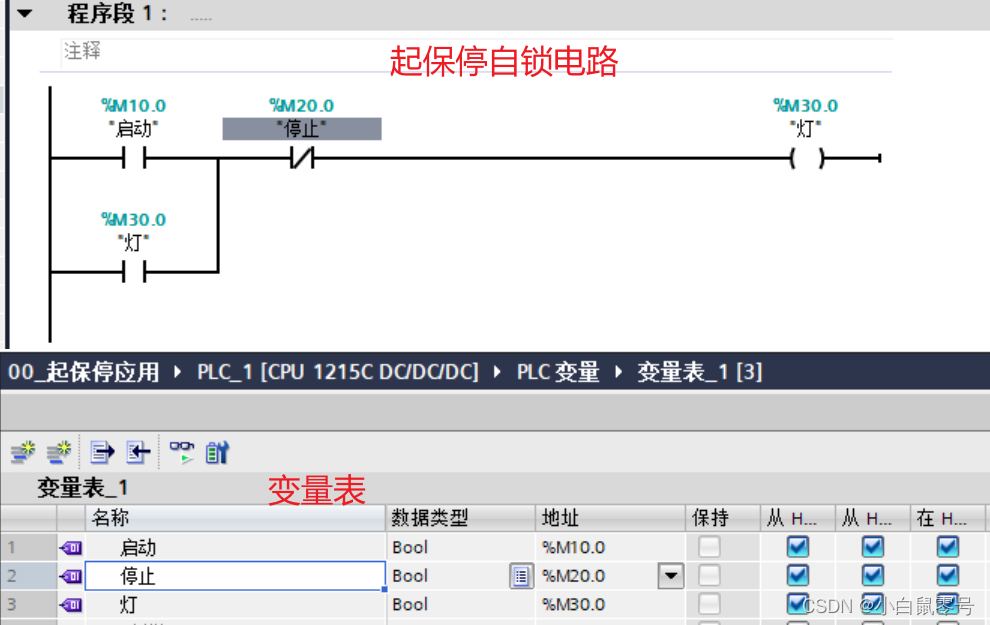Open PLC_1 [CPU 1215C DC/DC/DC] breadcrumb
This screenshot has height=625, width=990.
338,372
